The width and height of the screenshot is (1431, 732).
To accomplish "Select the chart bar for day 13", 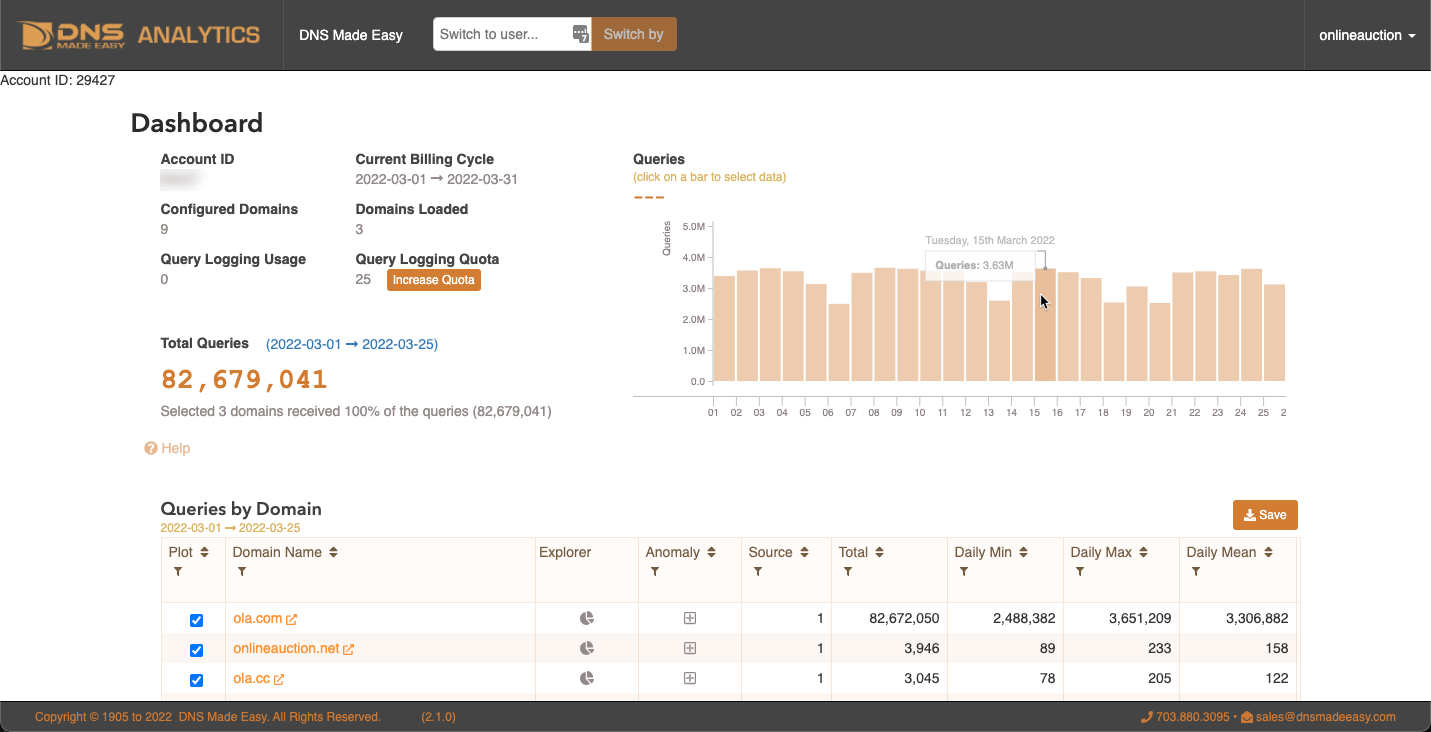I will 999,341.
